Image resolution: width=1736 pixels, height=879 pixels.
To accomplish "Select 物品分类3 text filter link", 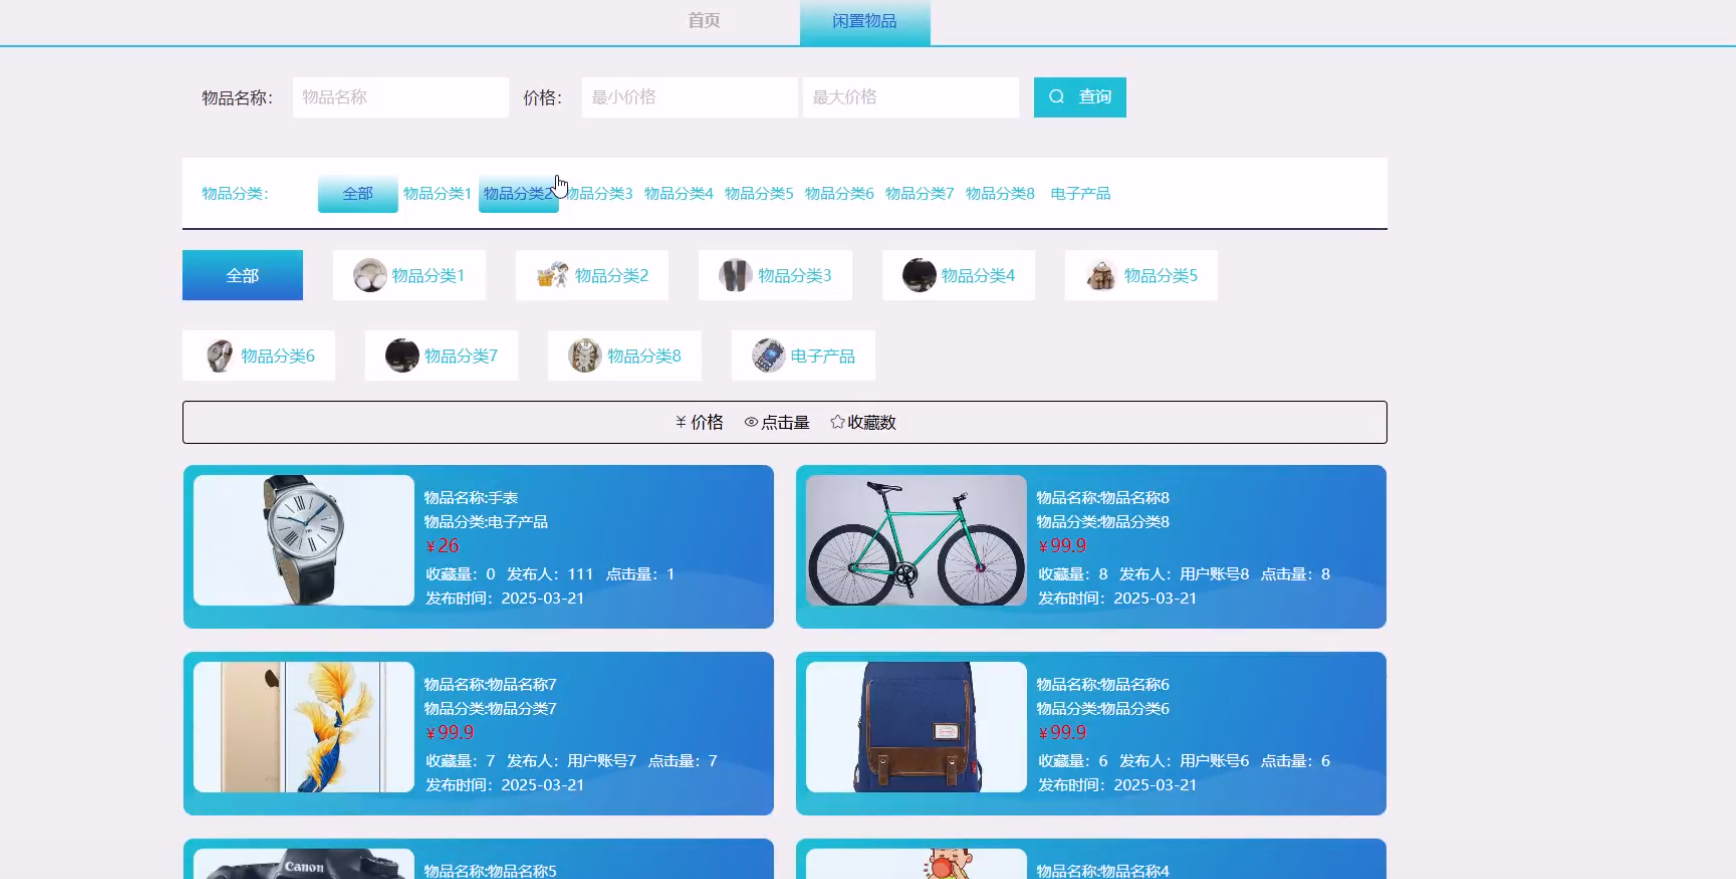I will coord(600,194).
